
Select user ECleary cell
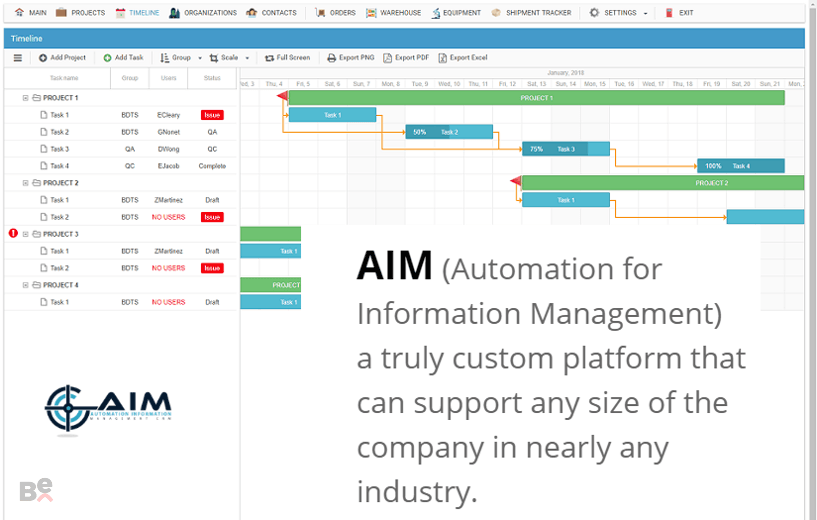168,115
